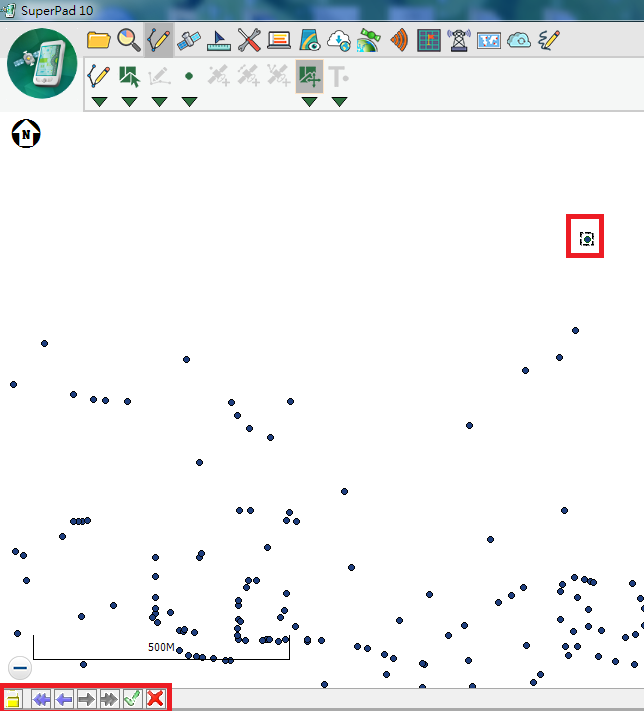Click the zoom out minus button
This screenshot has width=644, height=711.
click(x=20, y=667)
